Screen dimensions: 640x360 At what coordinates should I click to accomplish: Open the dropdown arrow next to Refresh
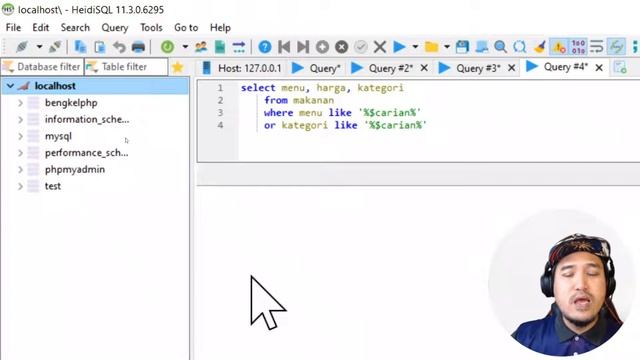[x=185, y=47]
